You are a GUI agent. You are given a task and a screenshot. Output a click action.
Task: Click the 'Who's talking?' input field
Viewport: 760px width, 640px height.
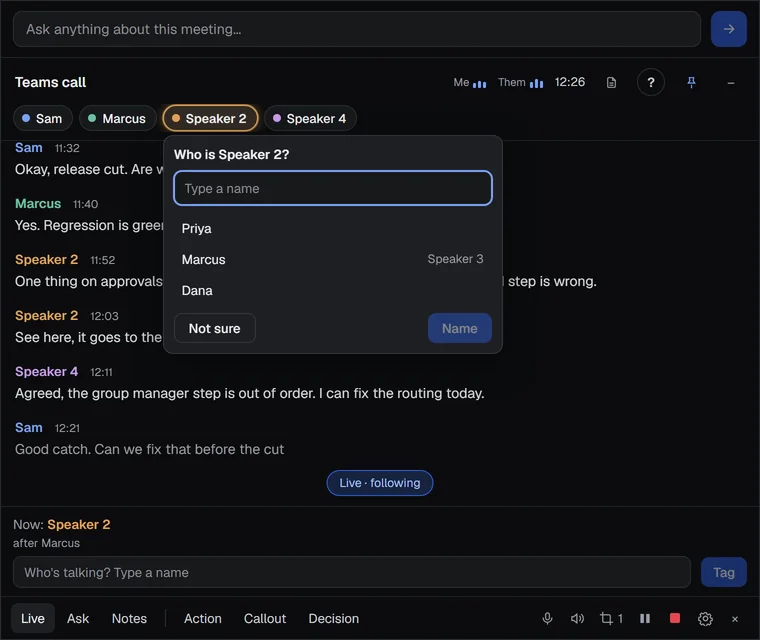click(351, 572)
